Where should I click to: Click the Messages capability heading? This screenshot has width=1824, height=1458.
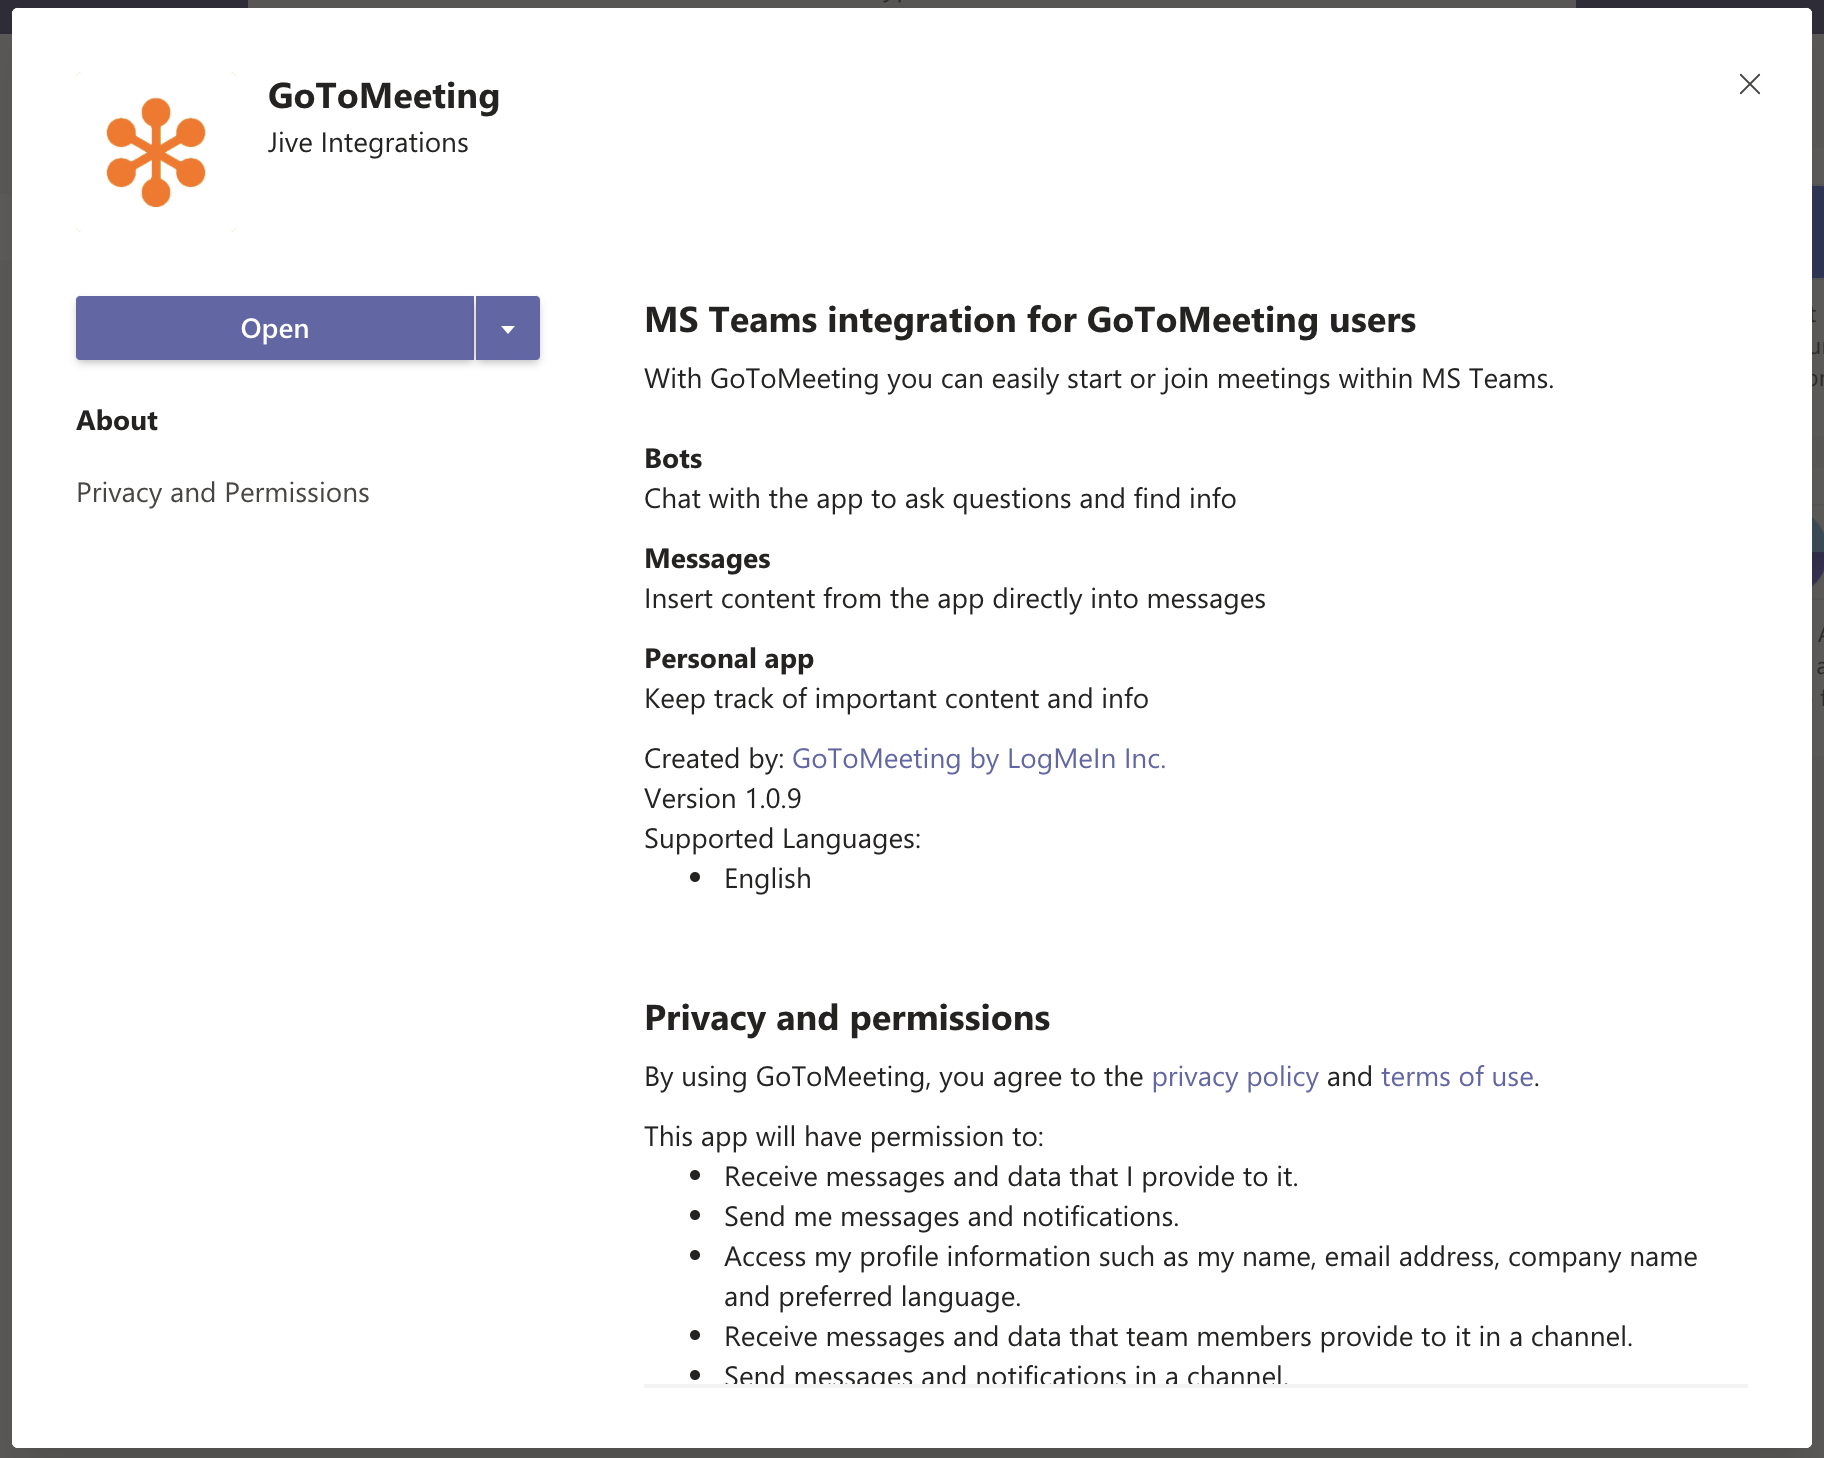[707, 559]
